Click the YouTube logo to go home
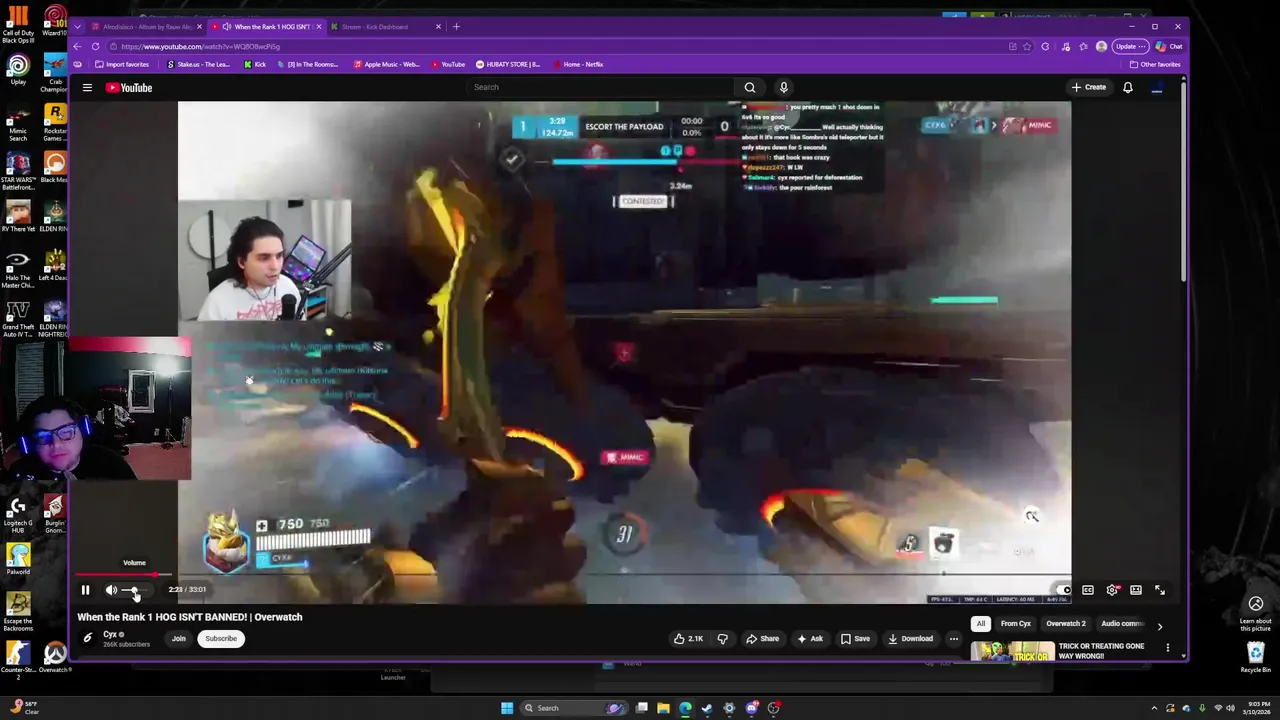 coord(129,88)
